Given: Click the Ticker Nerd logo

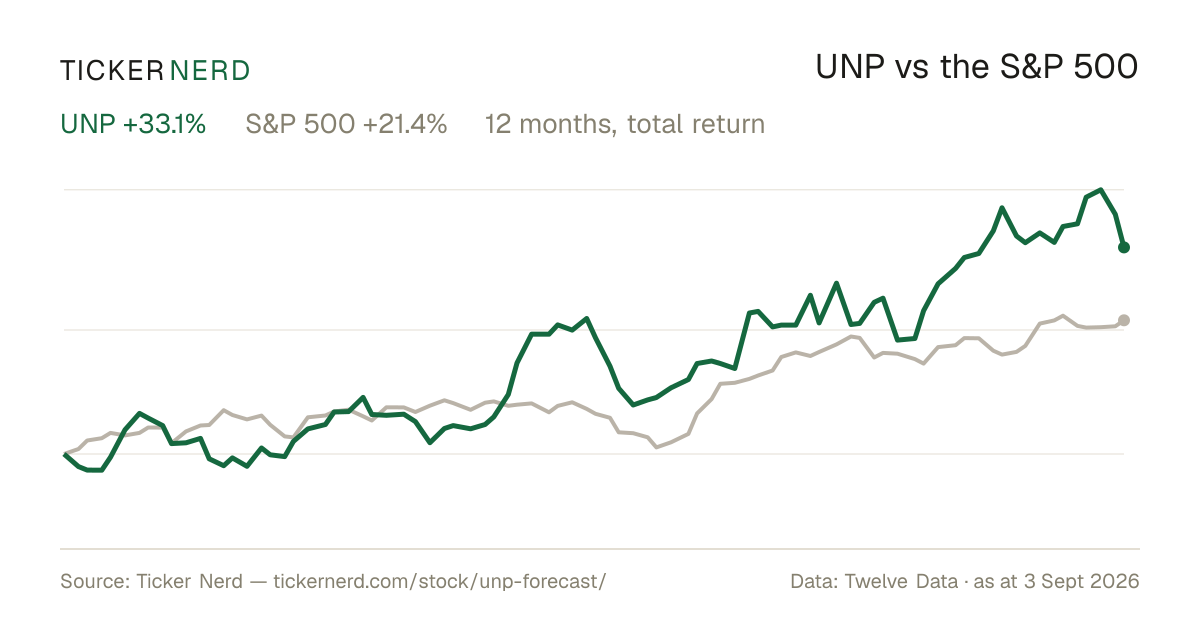Looking at the screenshot, I should click(x=155, y=70).
